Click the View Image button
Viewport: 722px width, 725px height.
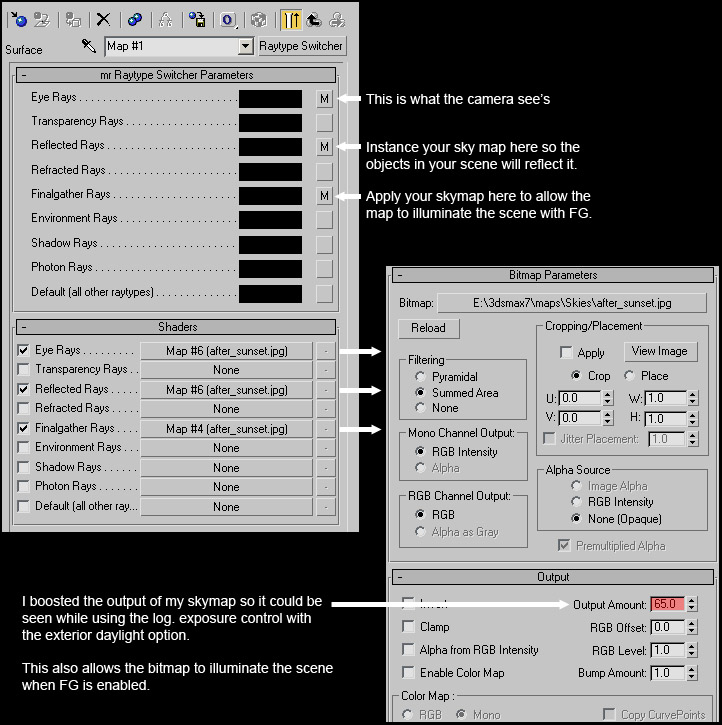tap(660, 351)
